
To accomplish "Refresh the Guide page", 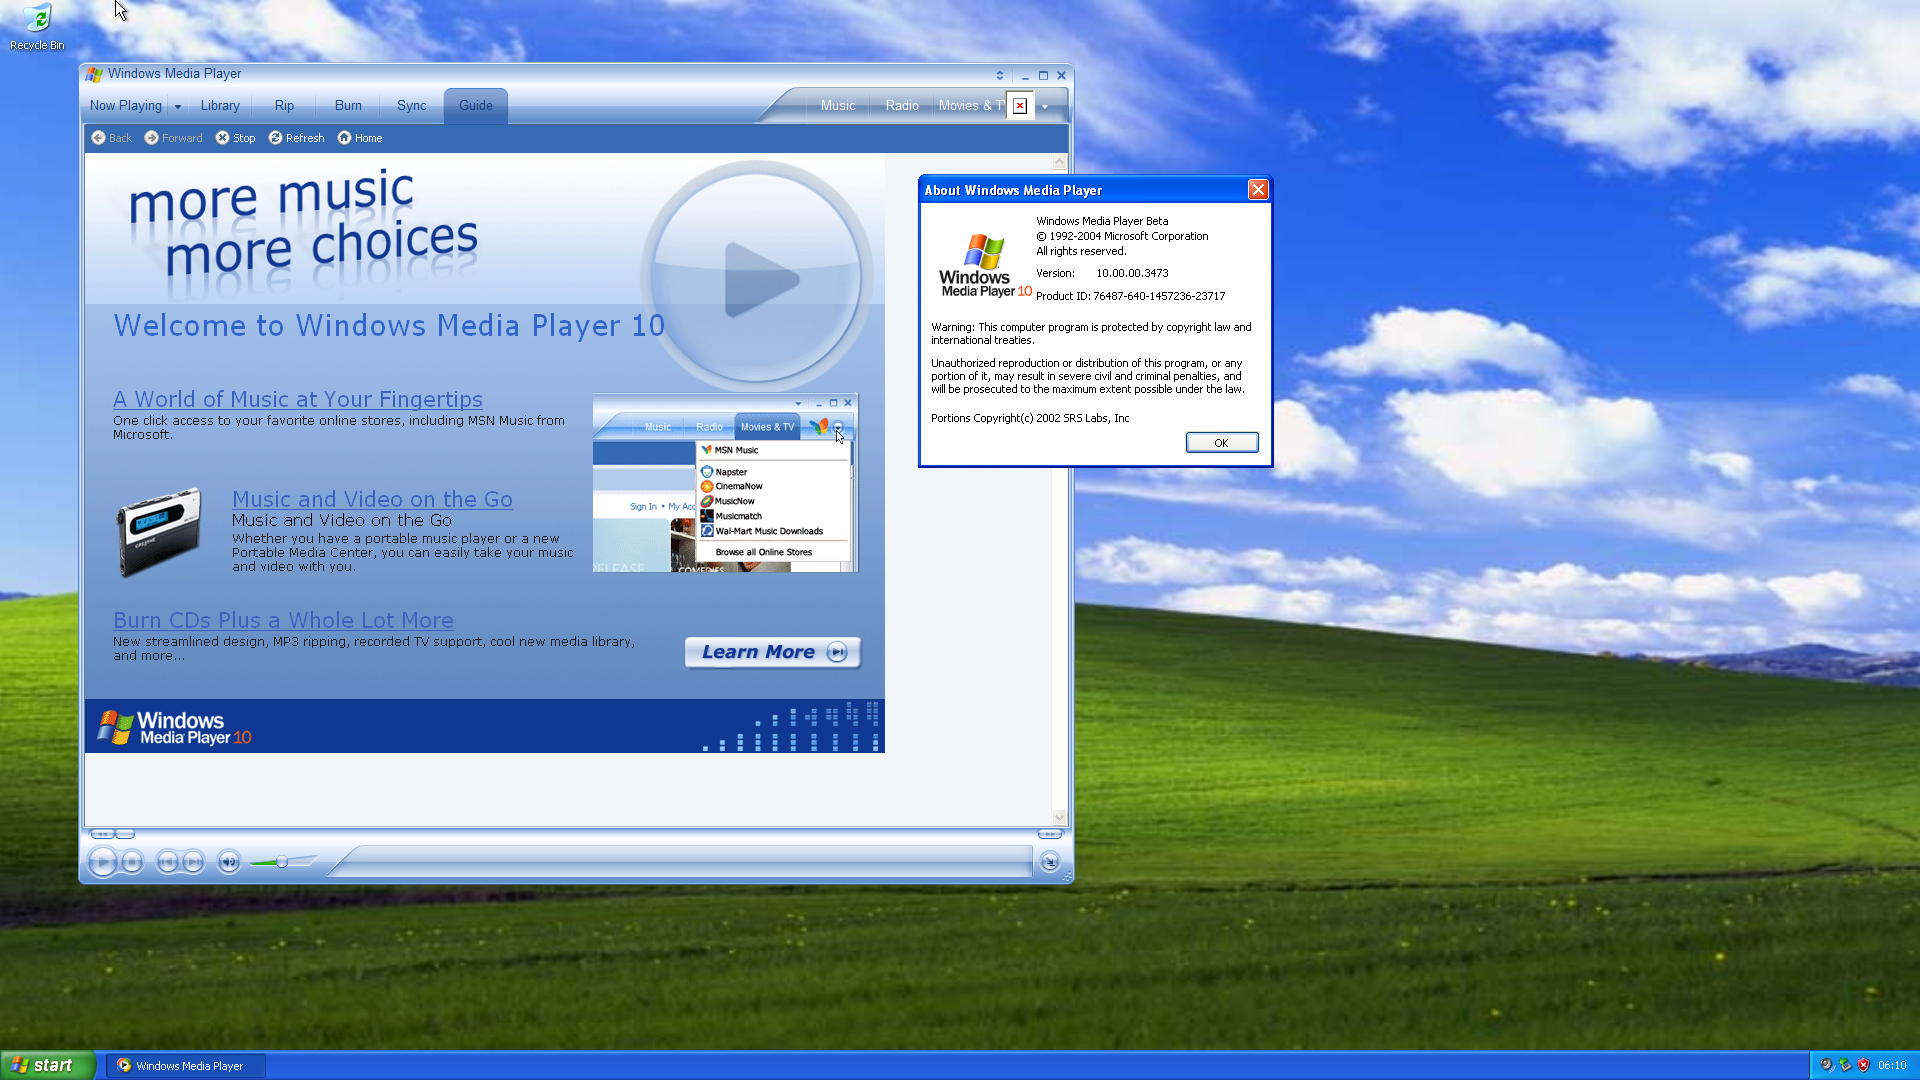I will pyautogui.click(x=296, y=138).
